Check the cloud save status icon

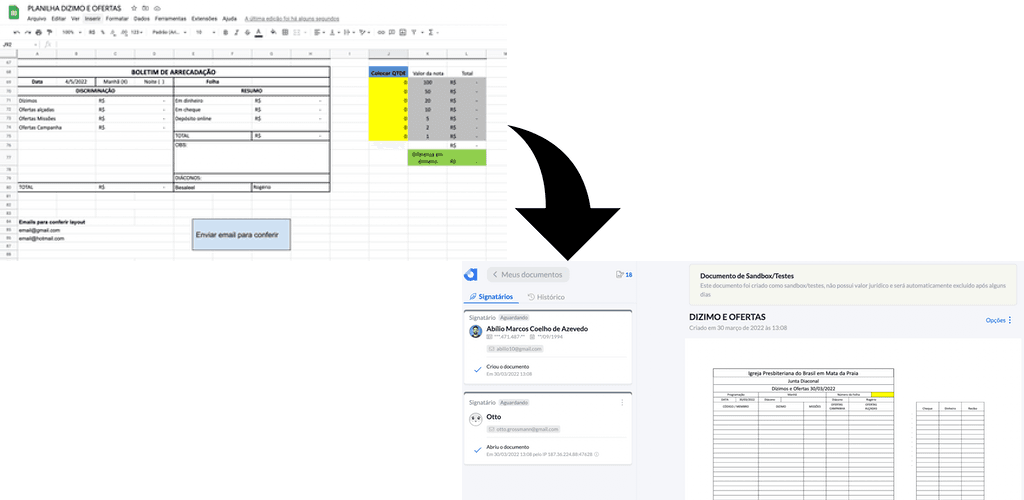pos(157,8)
